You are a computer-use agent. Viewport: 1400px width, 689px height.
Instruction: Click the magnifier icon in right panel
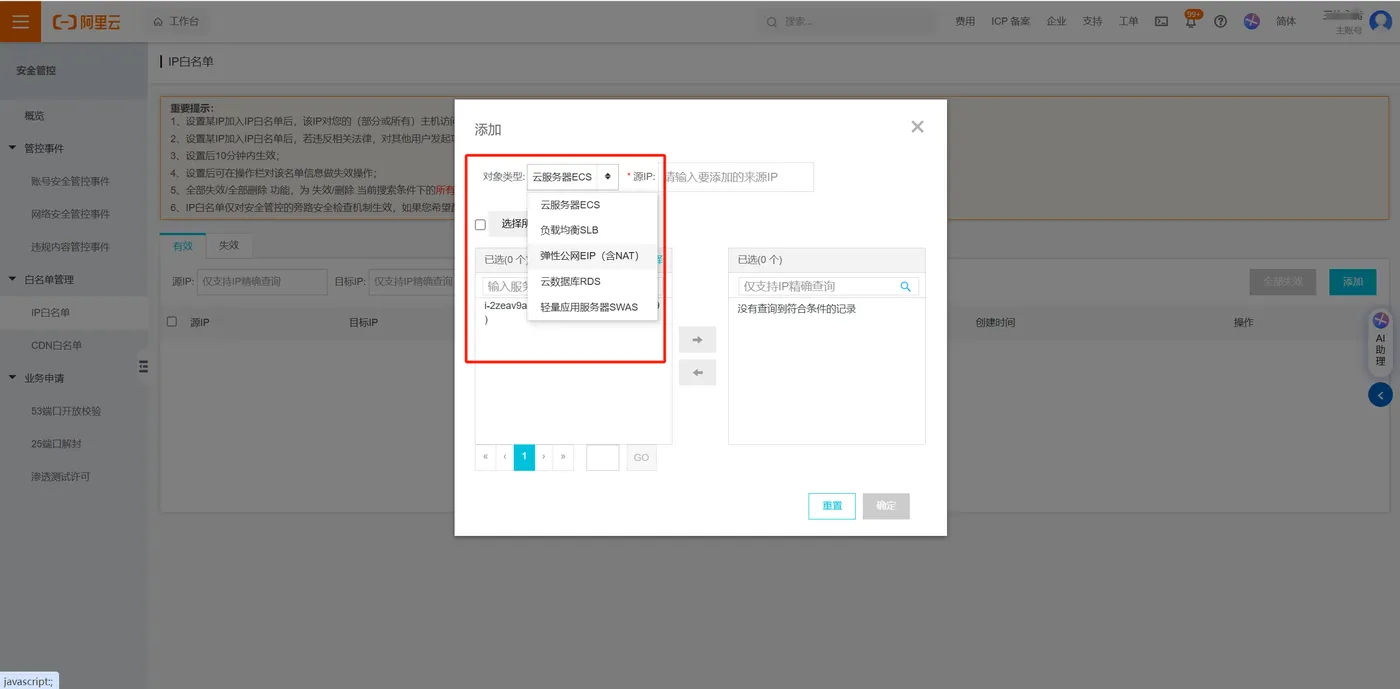[906, 286]
